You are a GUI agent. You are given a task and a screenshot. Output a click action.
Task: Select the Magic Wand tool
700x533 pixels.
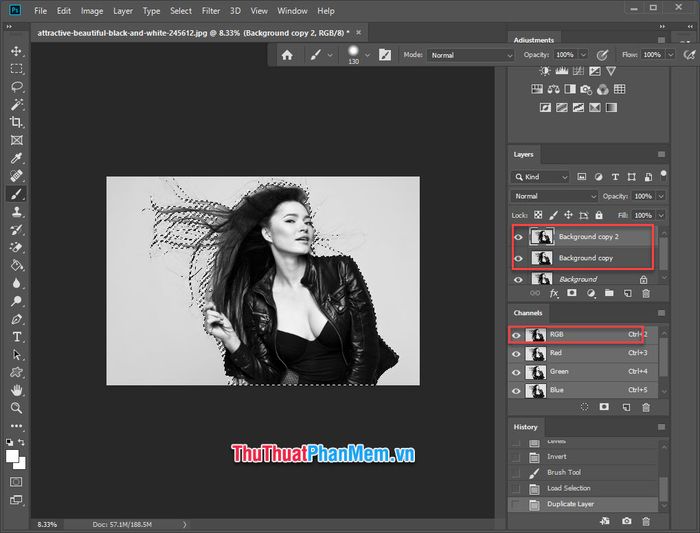click(17, 104)
